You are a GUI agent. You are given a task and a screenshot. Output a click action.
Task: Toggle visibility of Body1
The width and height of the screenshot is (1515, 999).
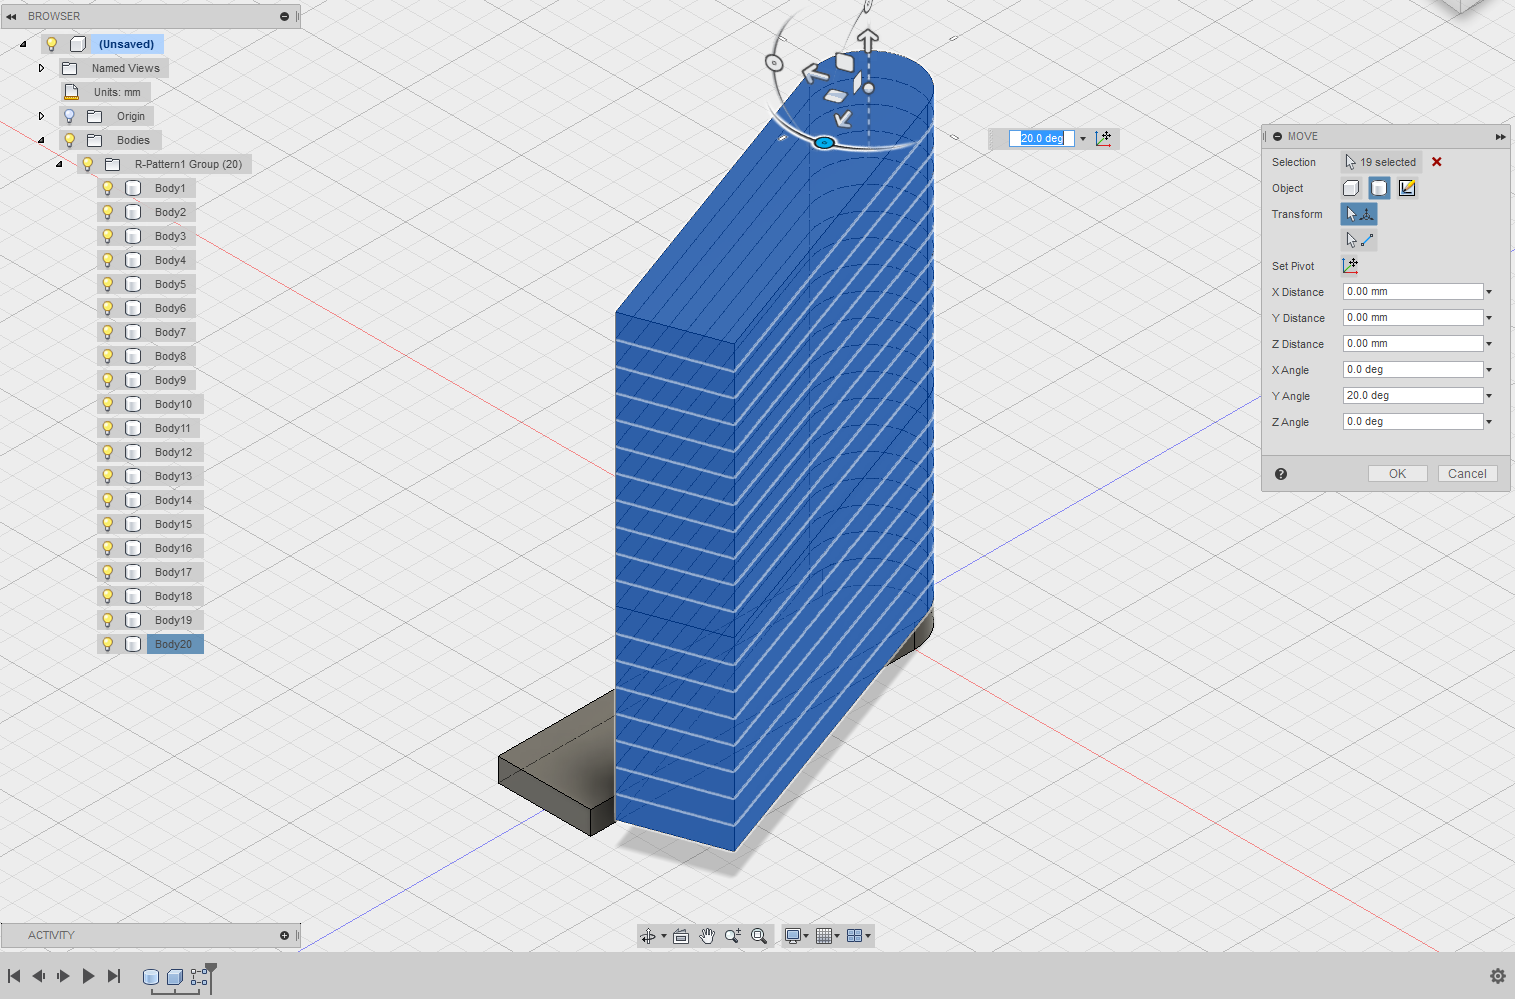tap(108, 188)
